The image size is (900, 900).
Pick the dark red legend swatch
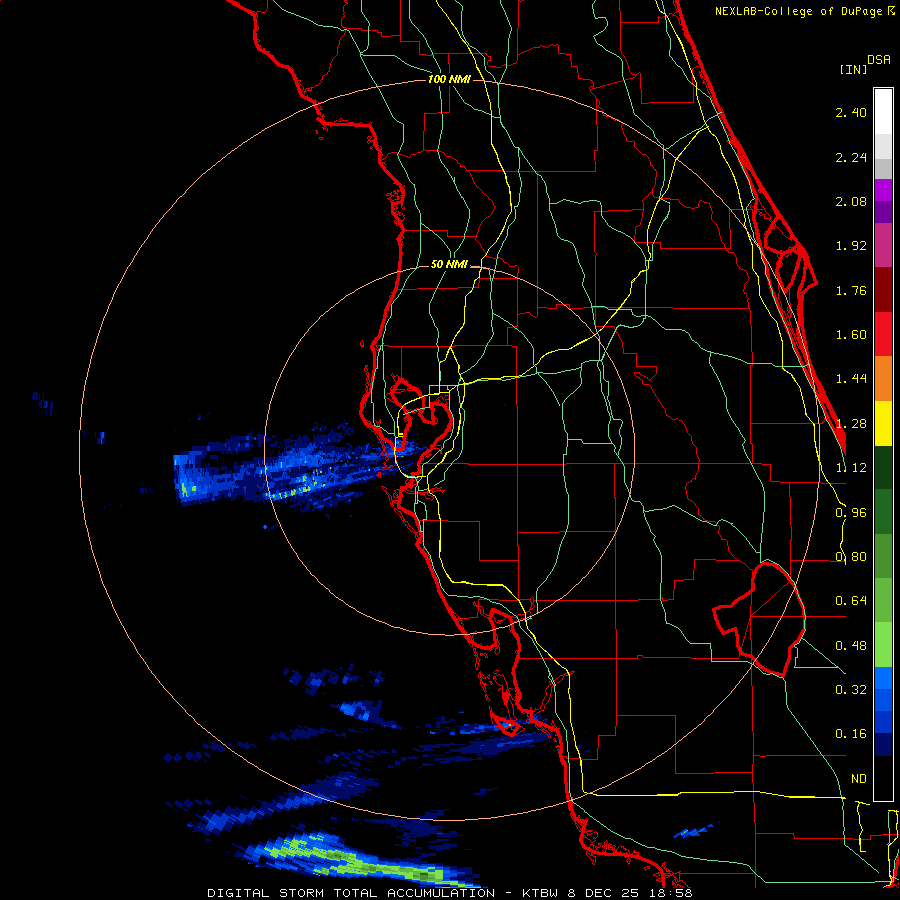click(x=883, y=290)
